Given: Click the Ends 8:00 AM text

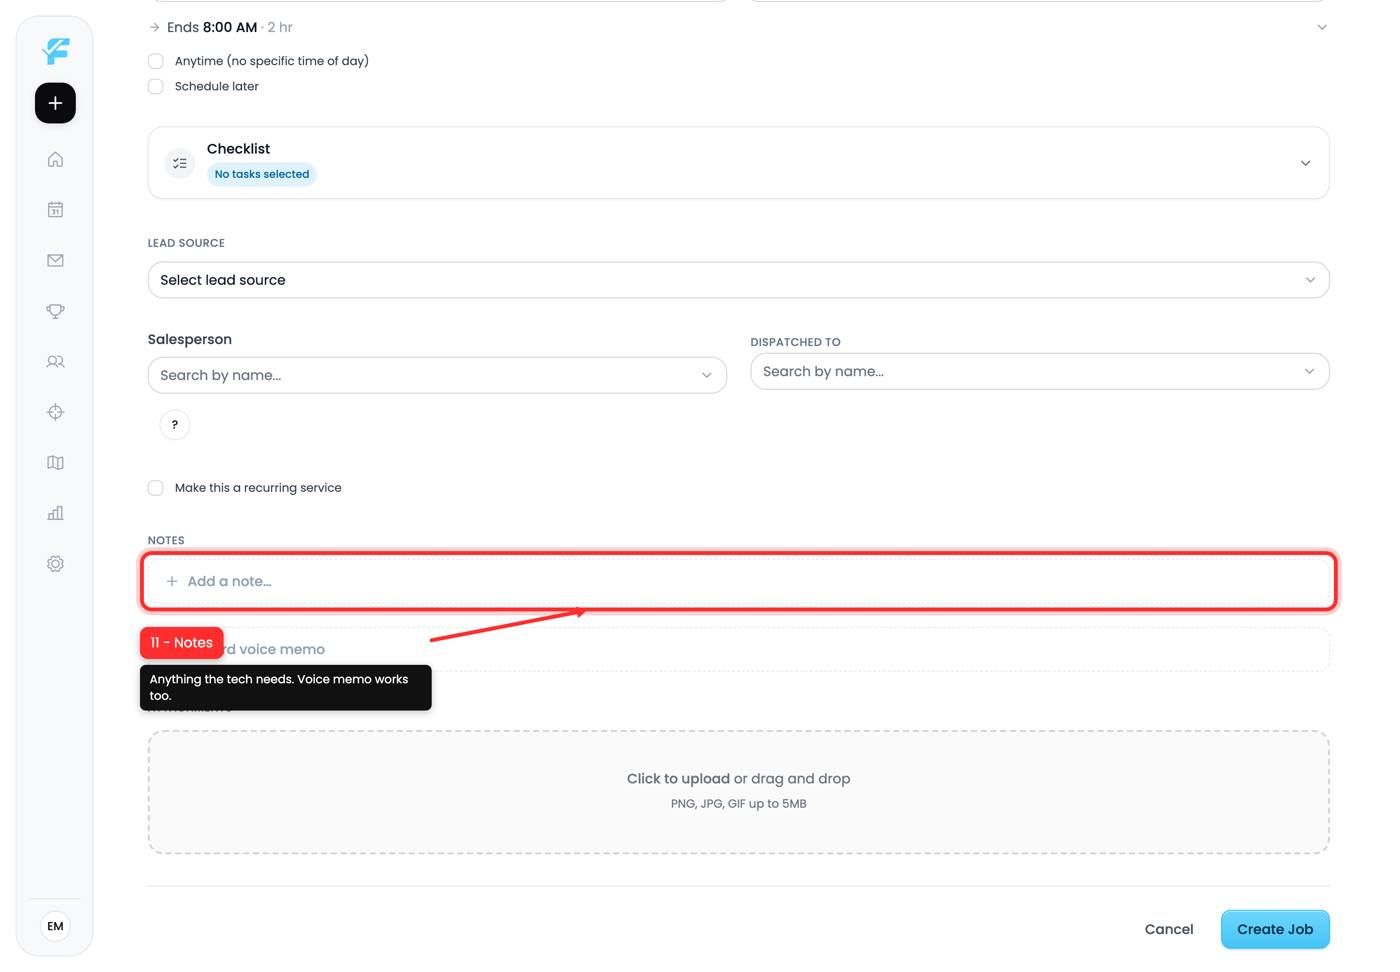Looking at the screenshot, I should [x=212, y=27].
